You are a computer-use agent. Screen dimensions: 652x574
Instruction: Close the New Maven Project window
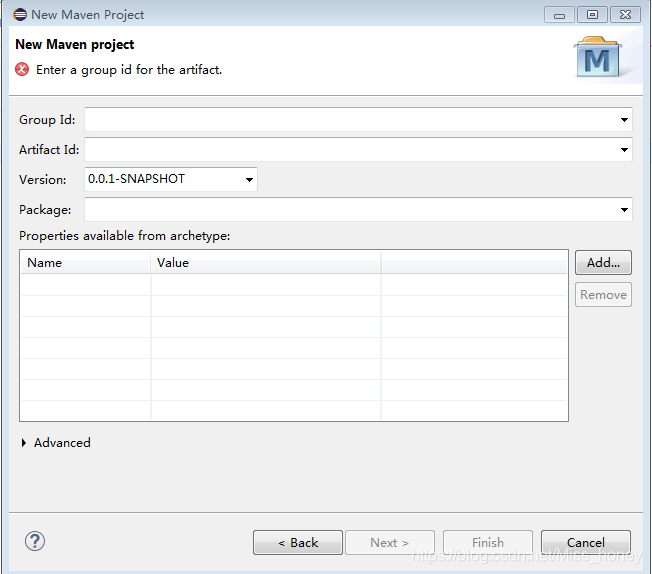625,15
